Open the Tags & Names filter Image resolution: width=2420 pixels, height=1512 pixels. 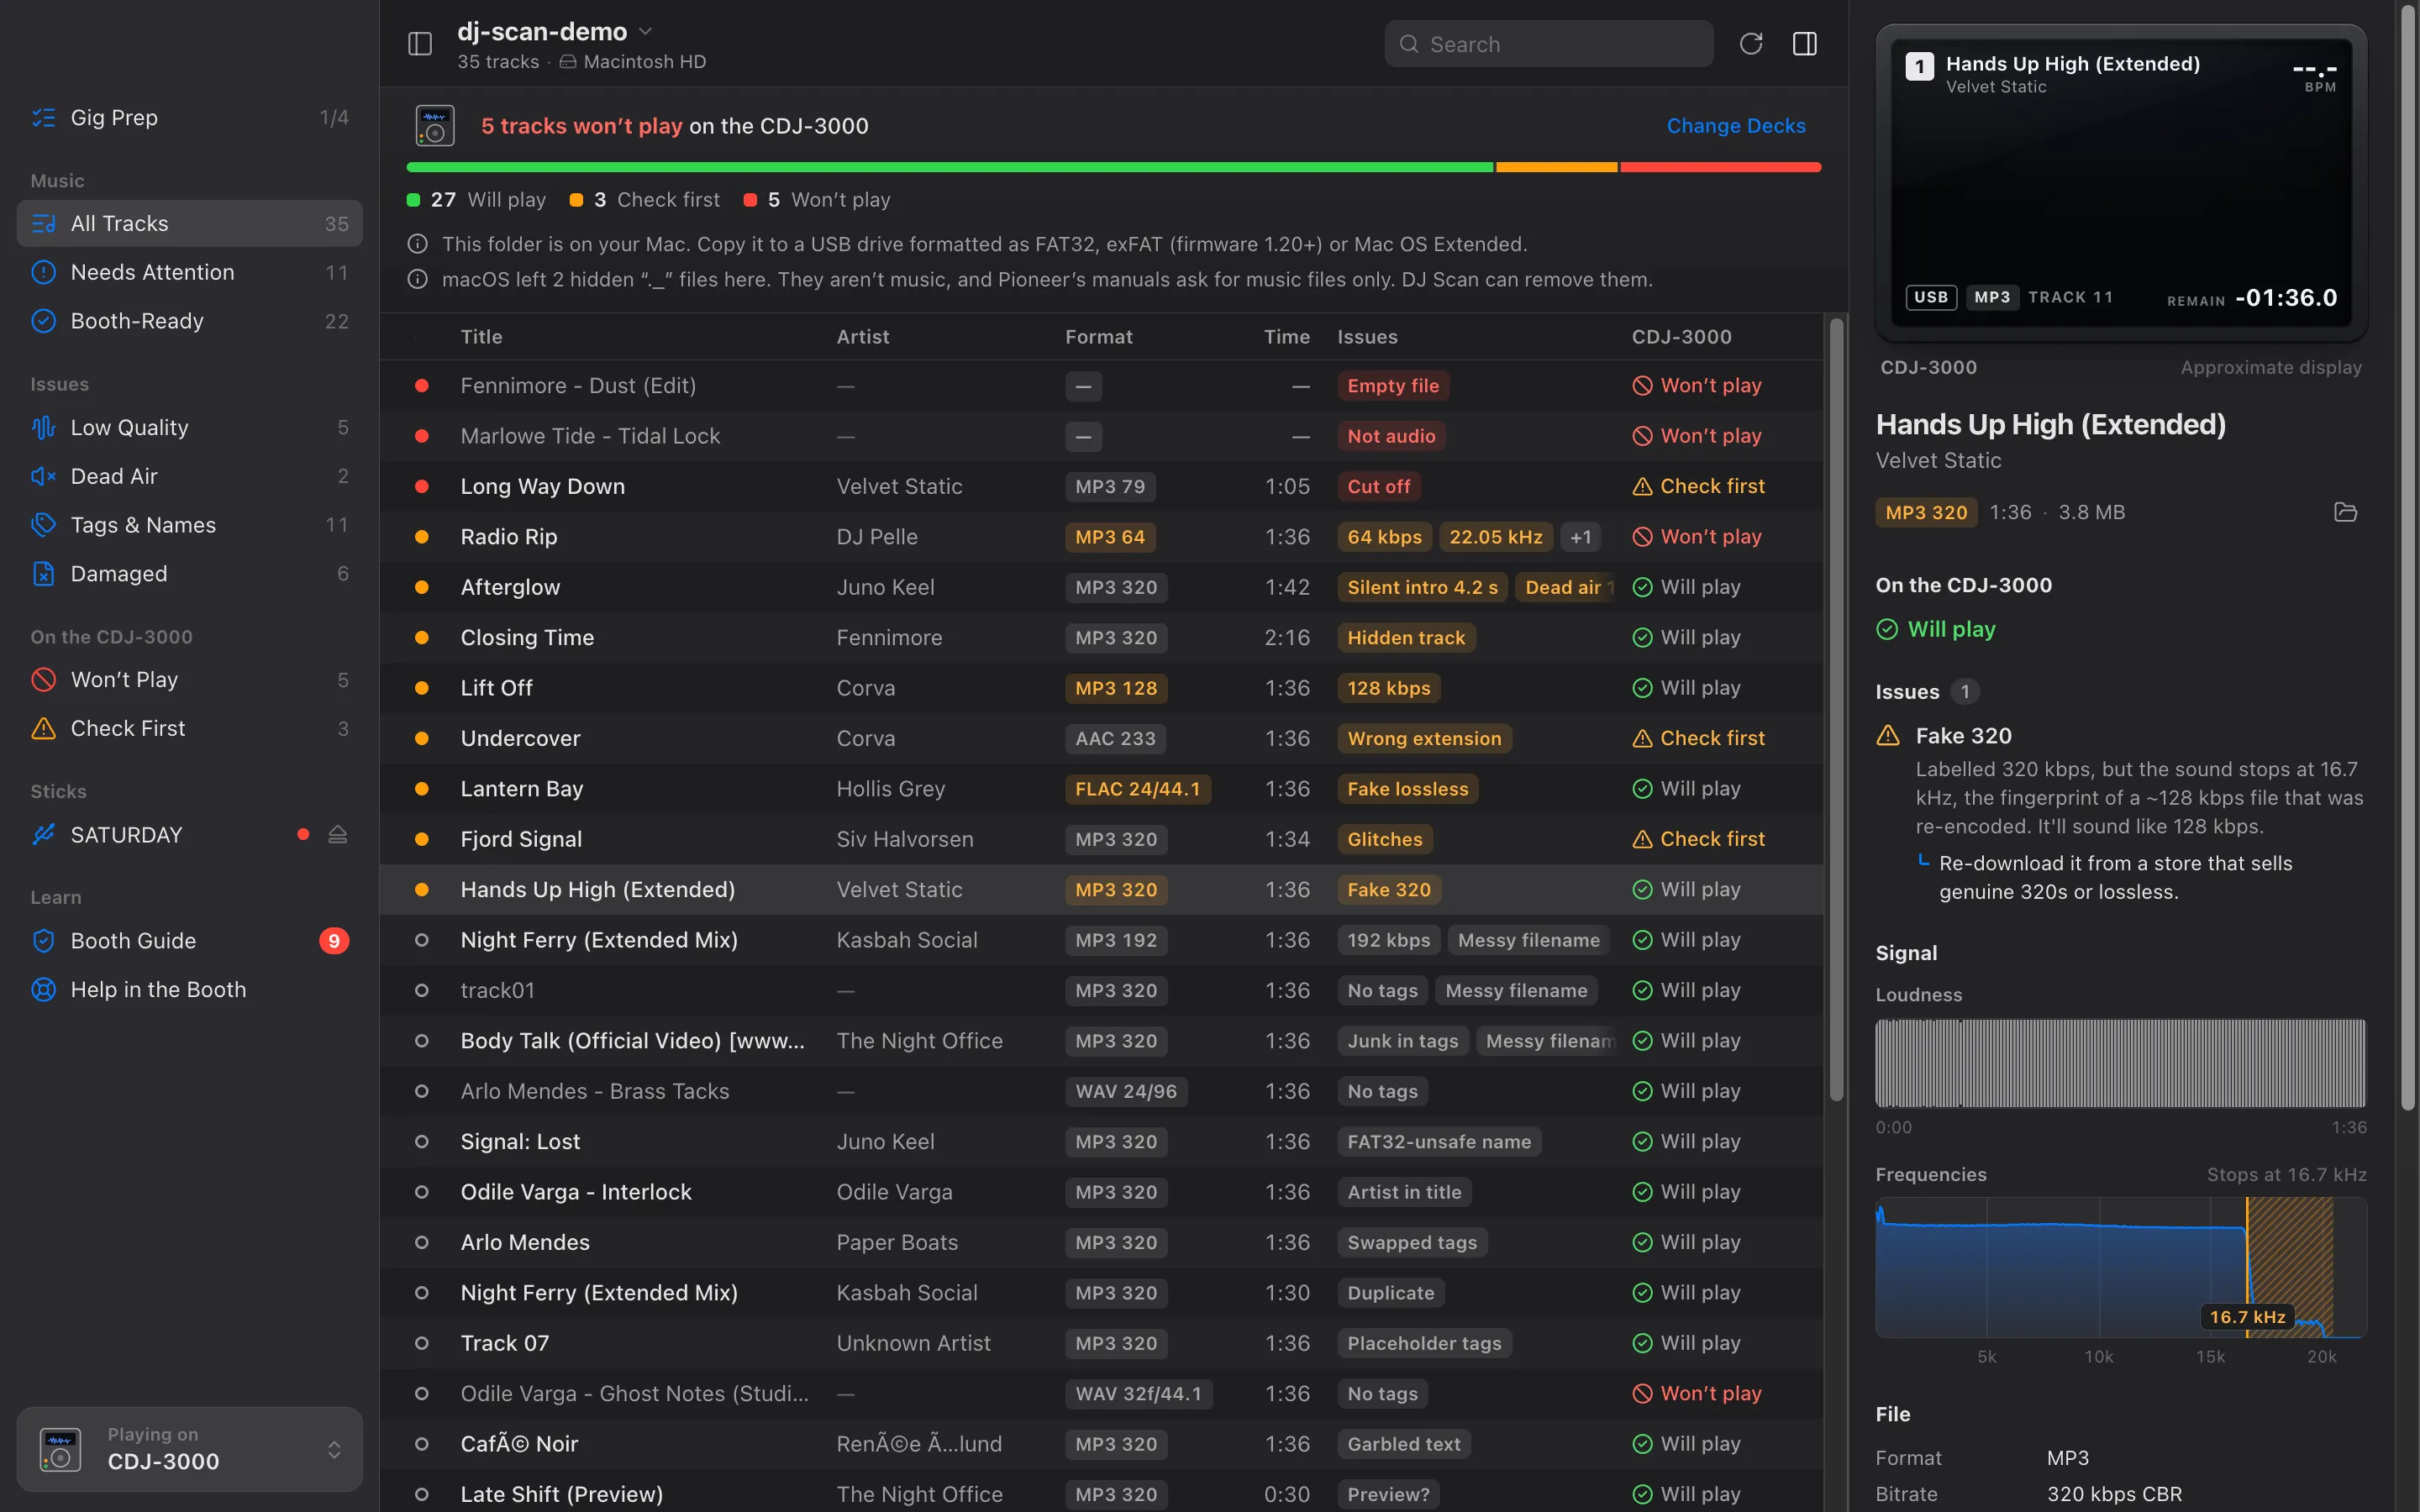tap(190, 525)
